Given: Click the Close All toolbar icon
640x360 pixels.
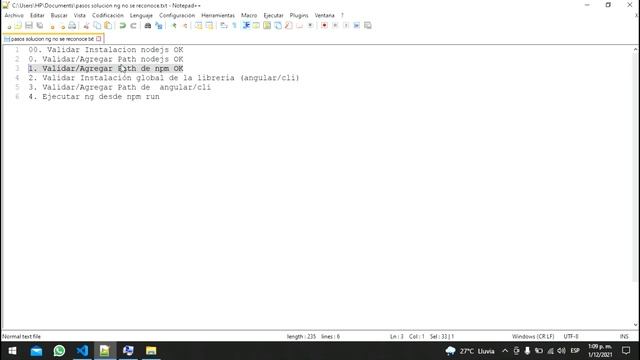Looking at the screenshot, I should (x=62, y=26).
